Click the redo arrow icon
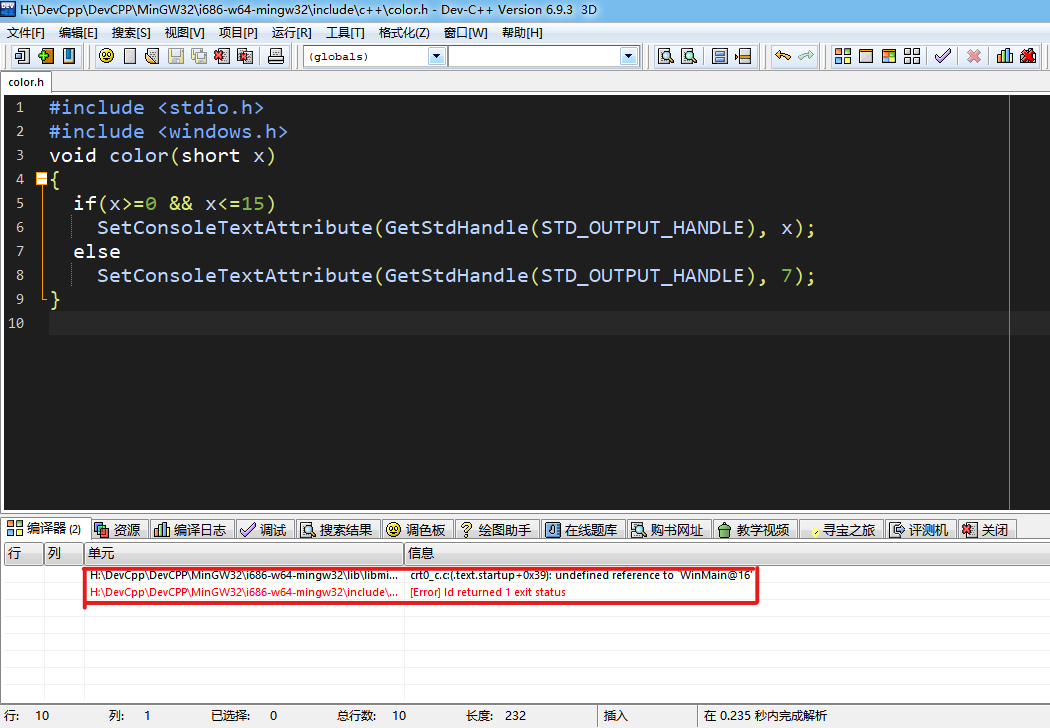 [806, 56]
